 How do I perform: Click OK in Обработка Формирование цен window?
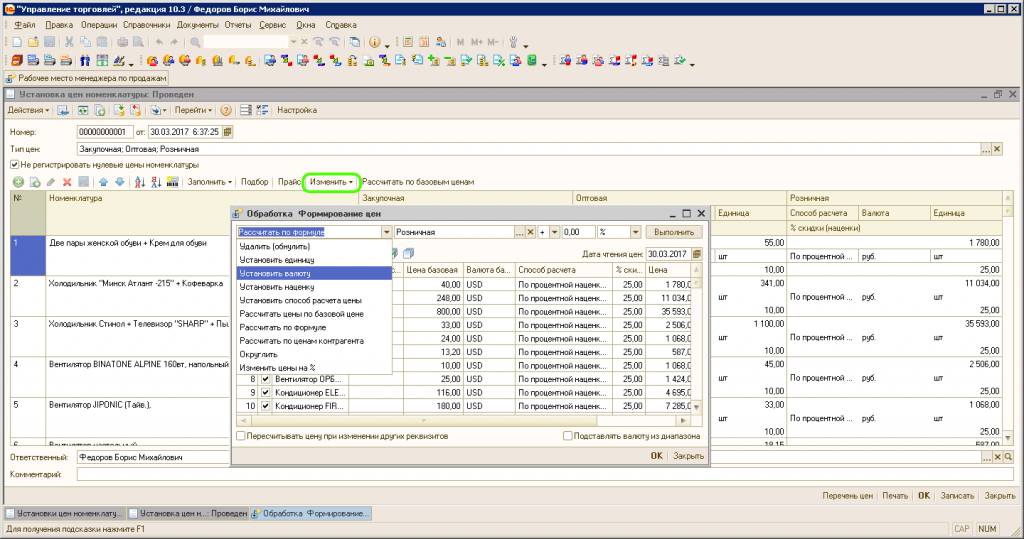656,456
